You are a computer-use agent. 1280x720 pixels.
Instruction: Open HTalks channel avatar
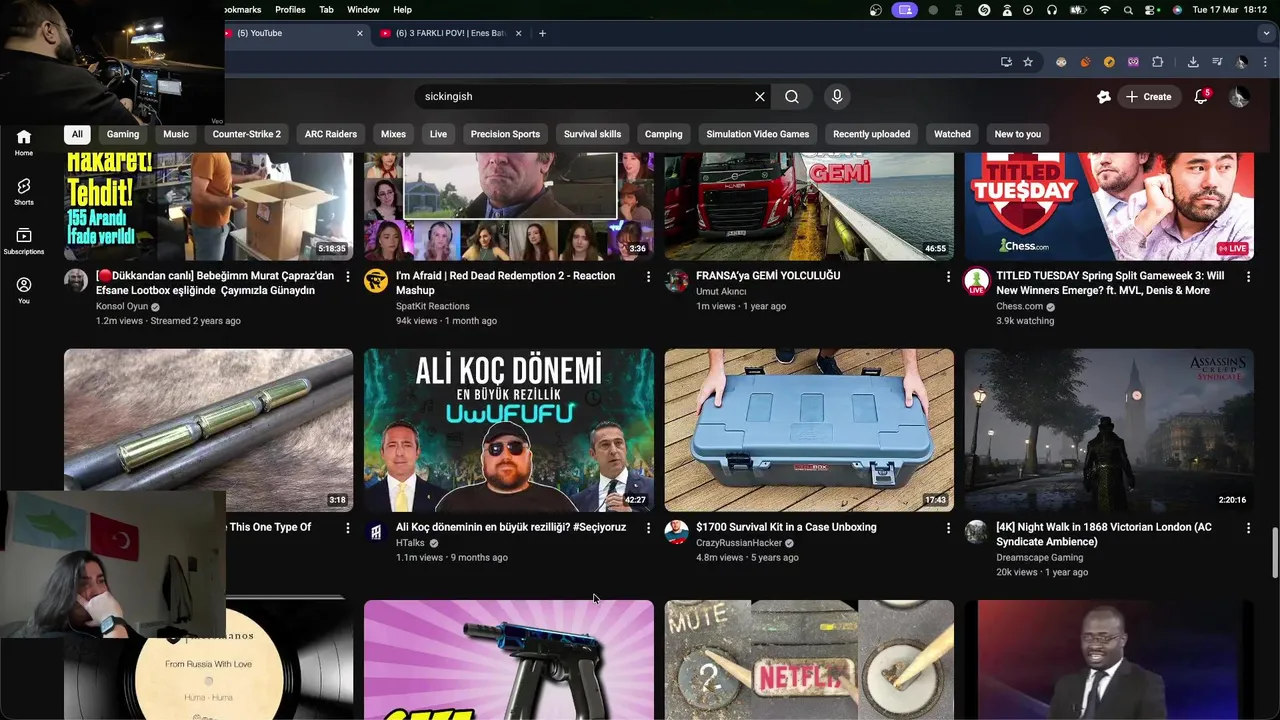376,531
